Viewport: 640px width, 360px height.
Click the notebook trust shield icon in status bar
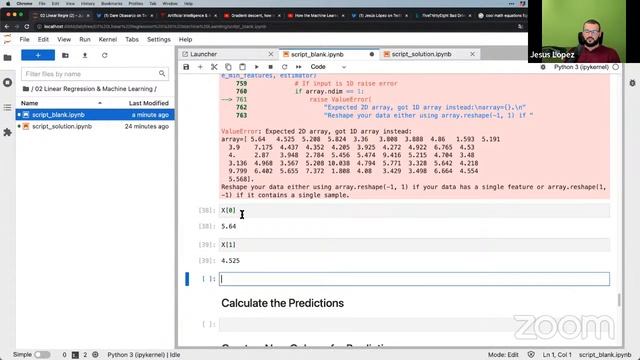531,355
